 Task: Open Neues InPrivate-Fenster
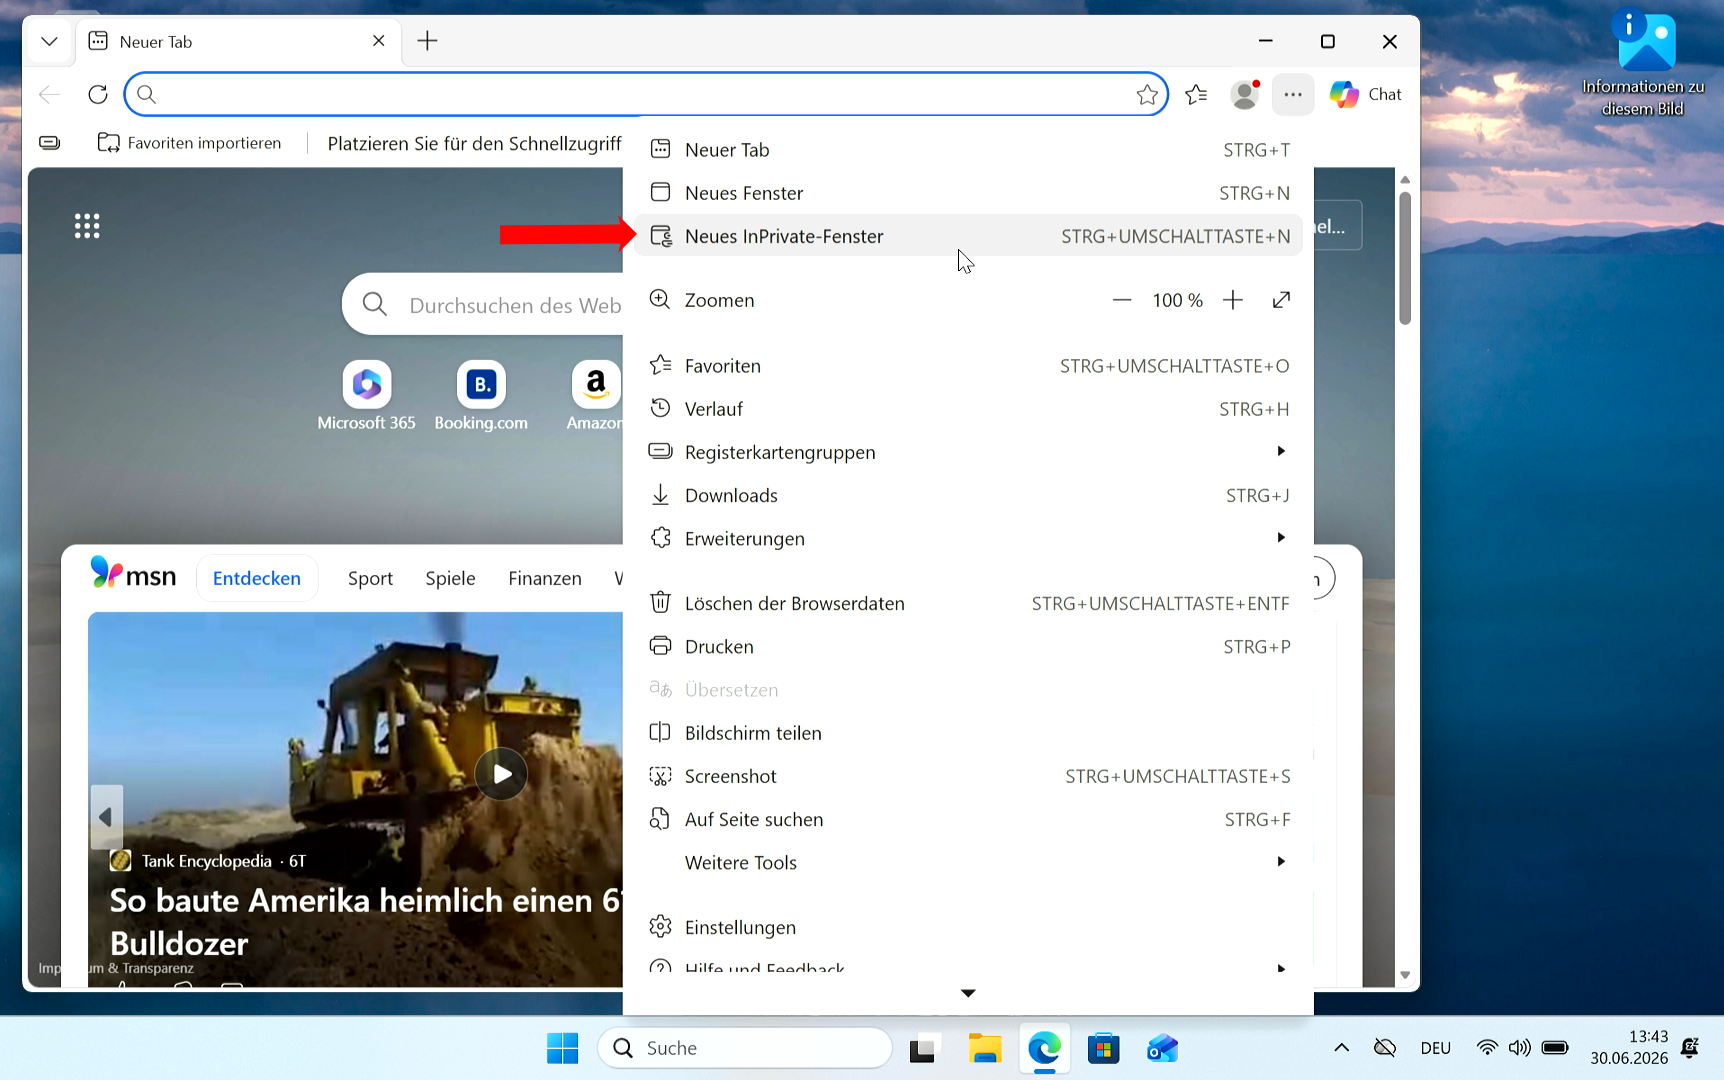(x=968, y=236)
